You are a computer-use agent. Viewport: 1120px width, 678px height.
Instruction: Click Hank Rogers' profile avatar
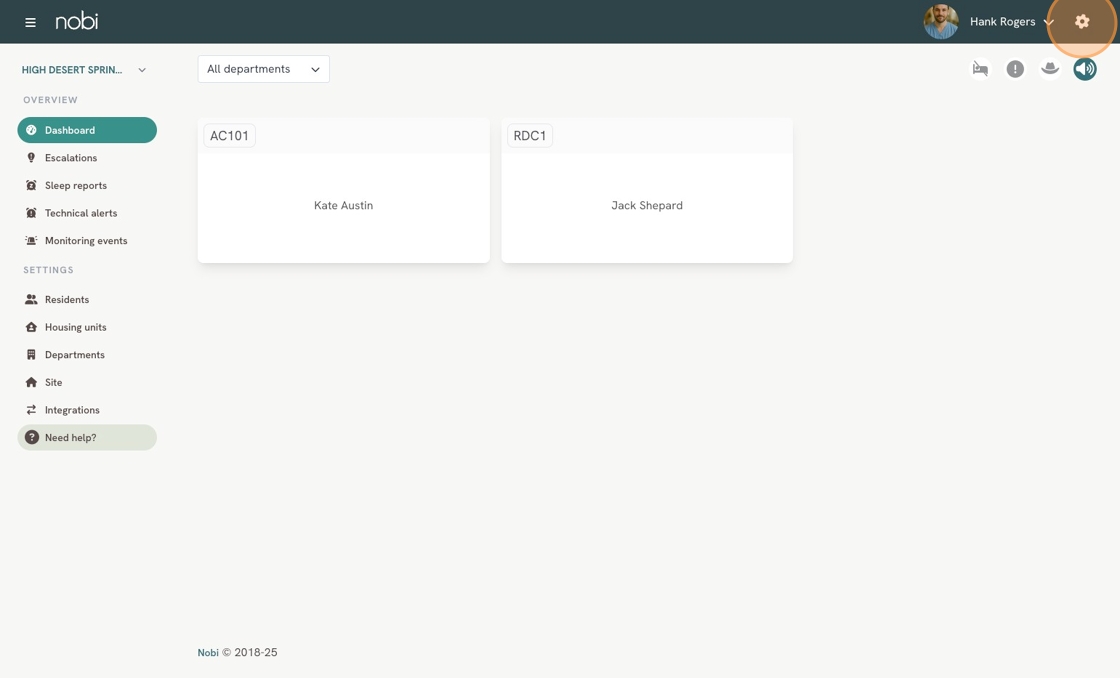(x=941, y=21)
